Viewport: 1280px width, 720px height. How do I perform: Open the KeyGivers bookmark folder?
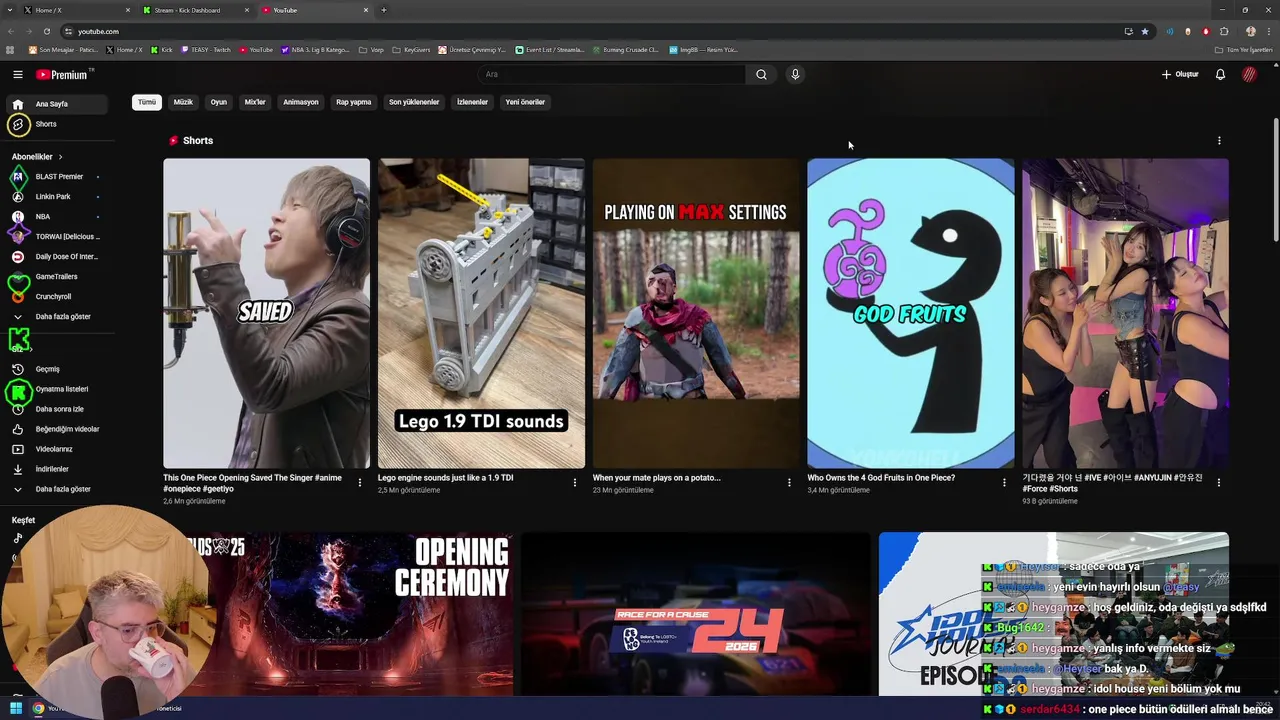(411, 50)
